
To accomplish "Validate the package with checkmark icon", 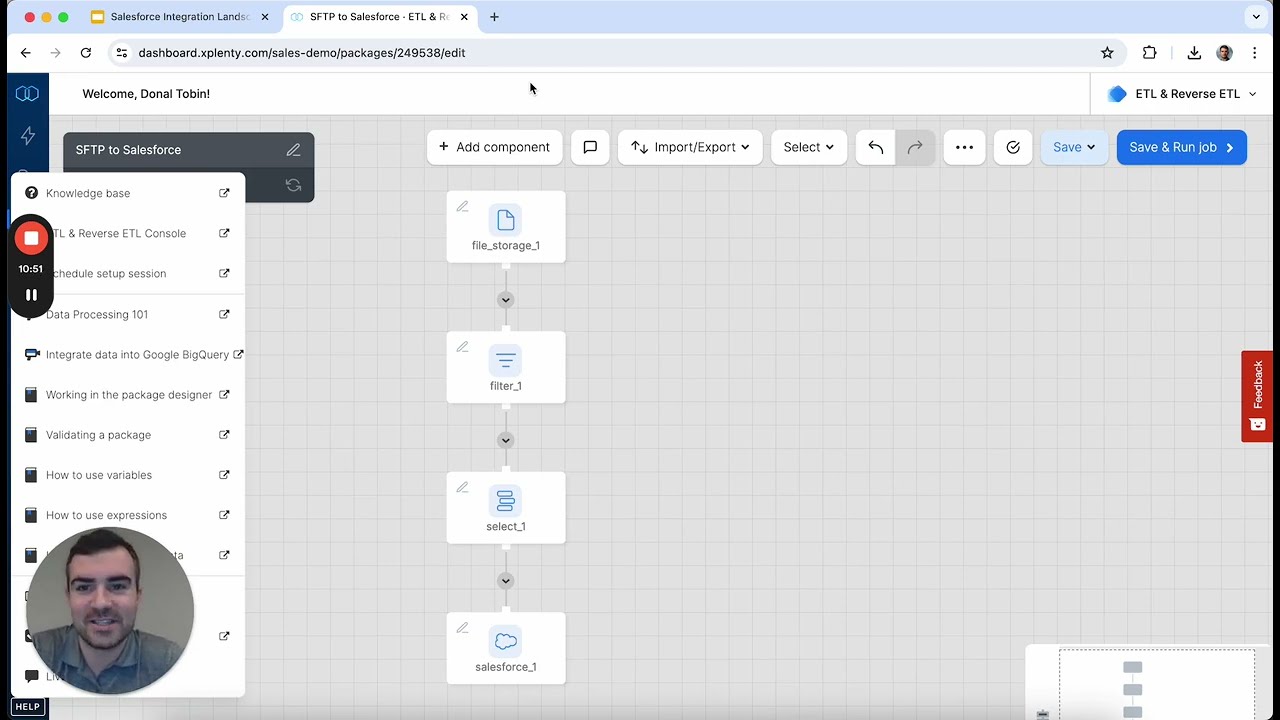I will point(1013,147).
